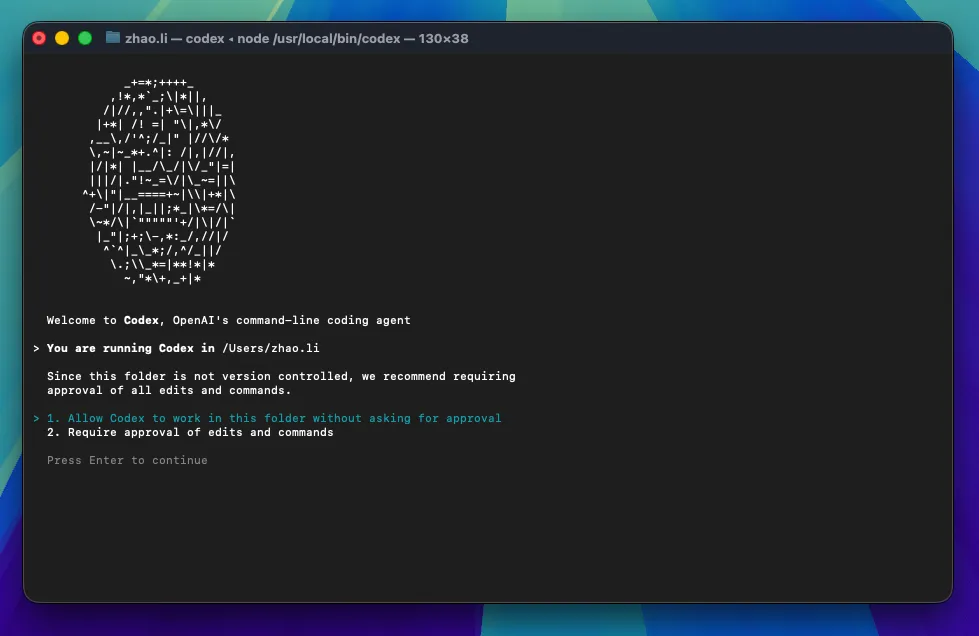
Task: Click the desktop wallpaper outside the terminal
Action: click(x=965, y=300)
